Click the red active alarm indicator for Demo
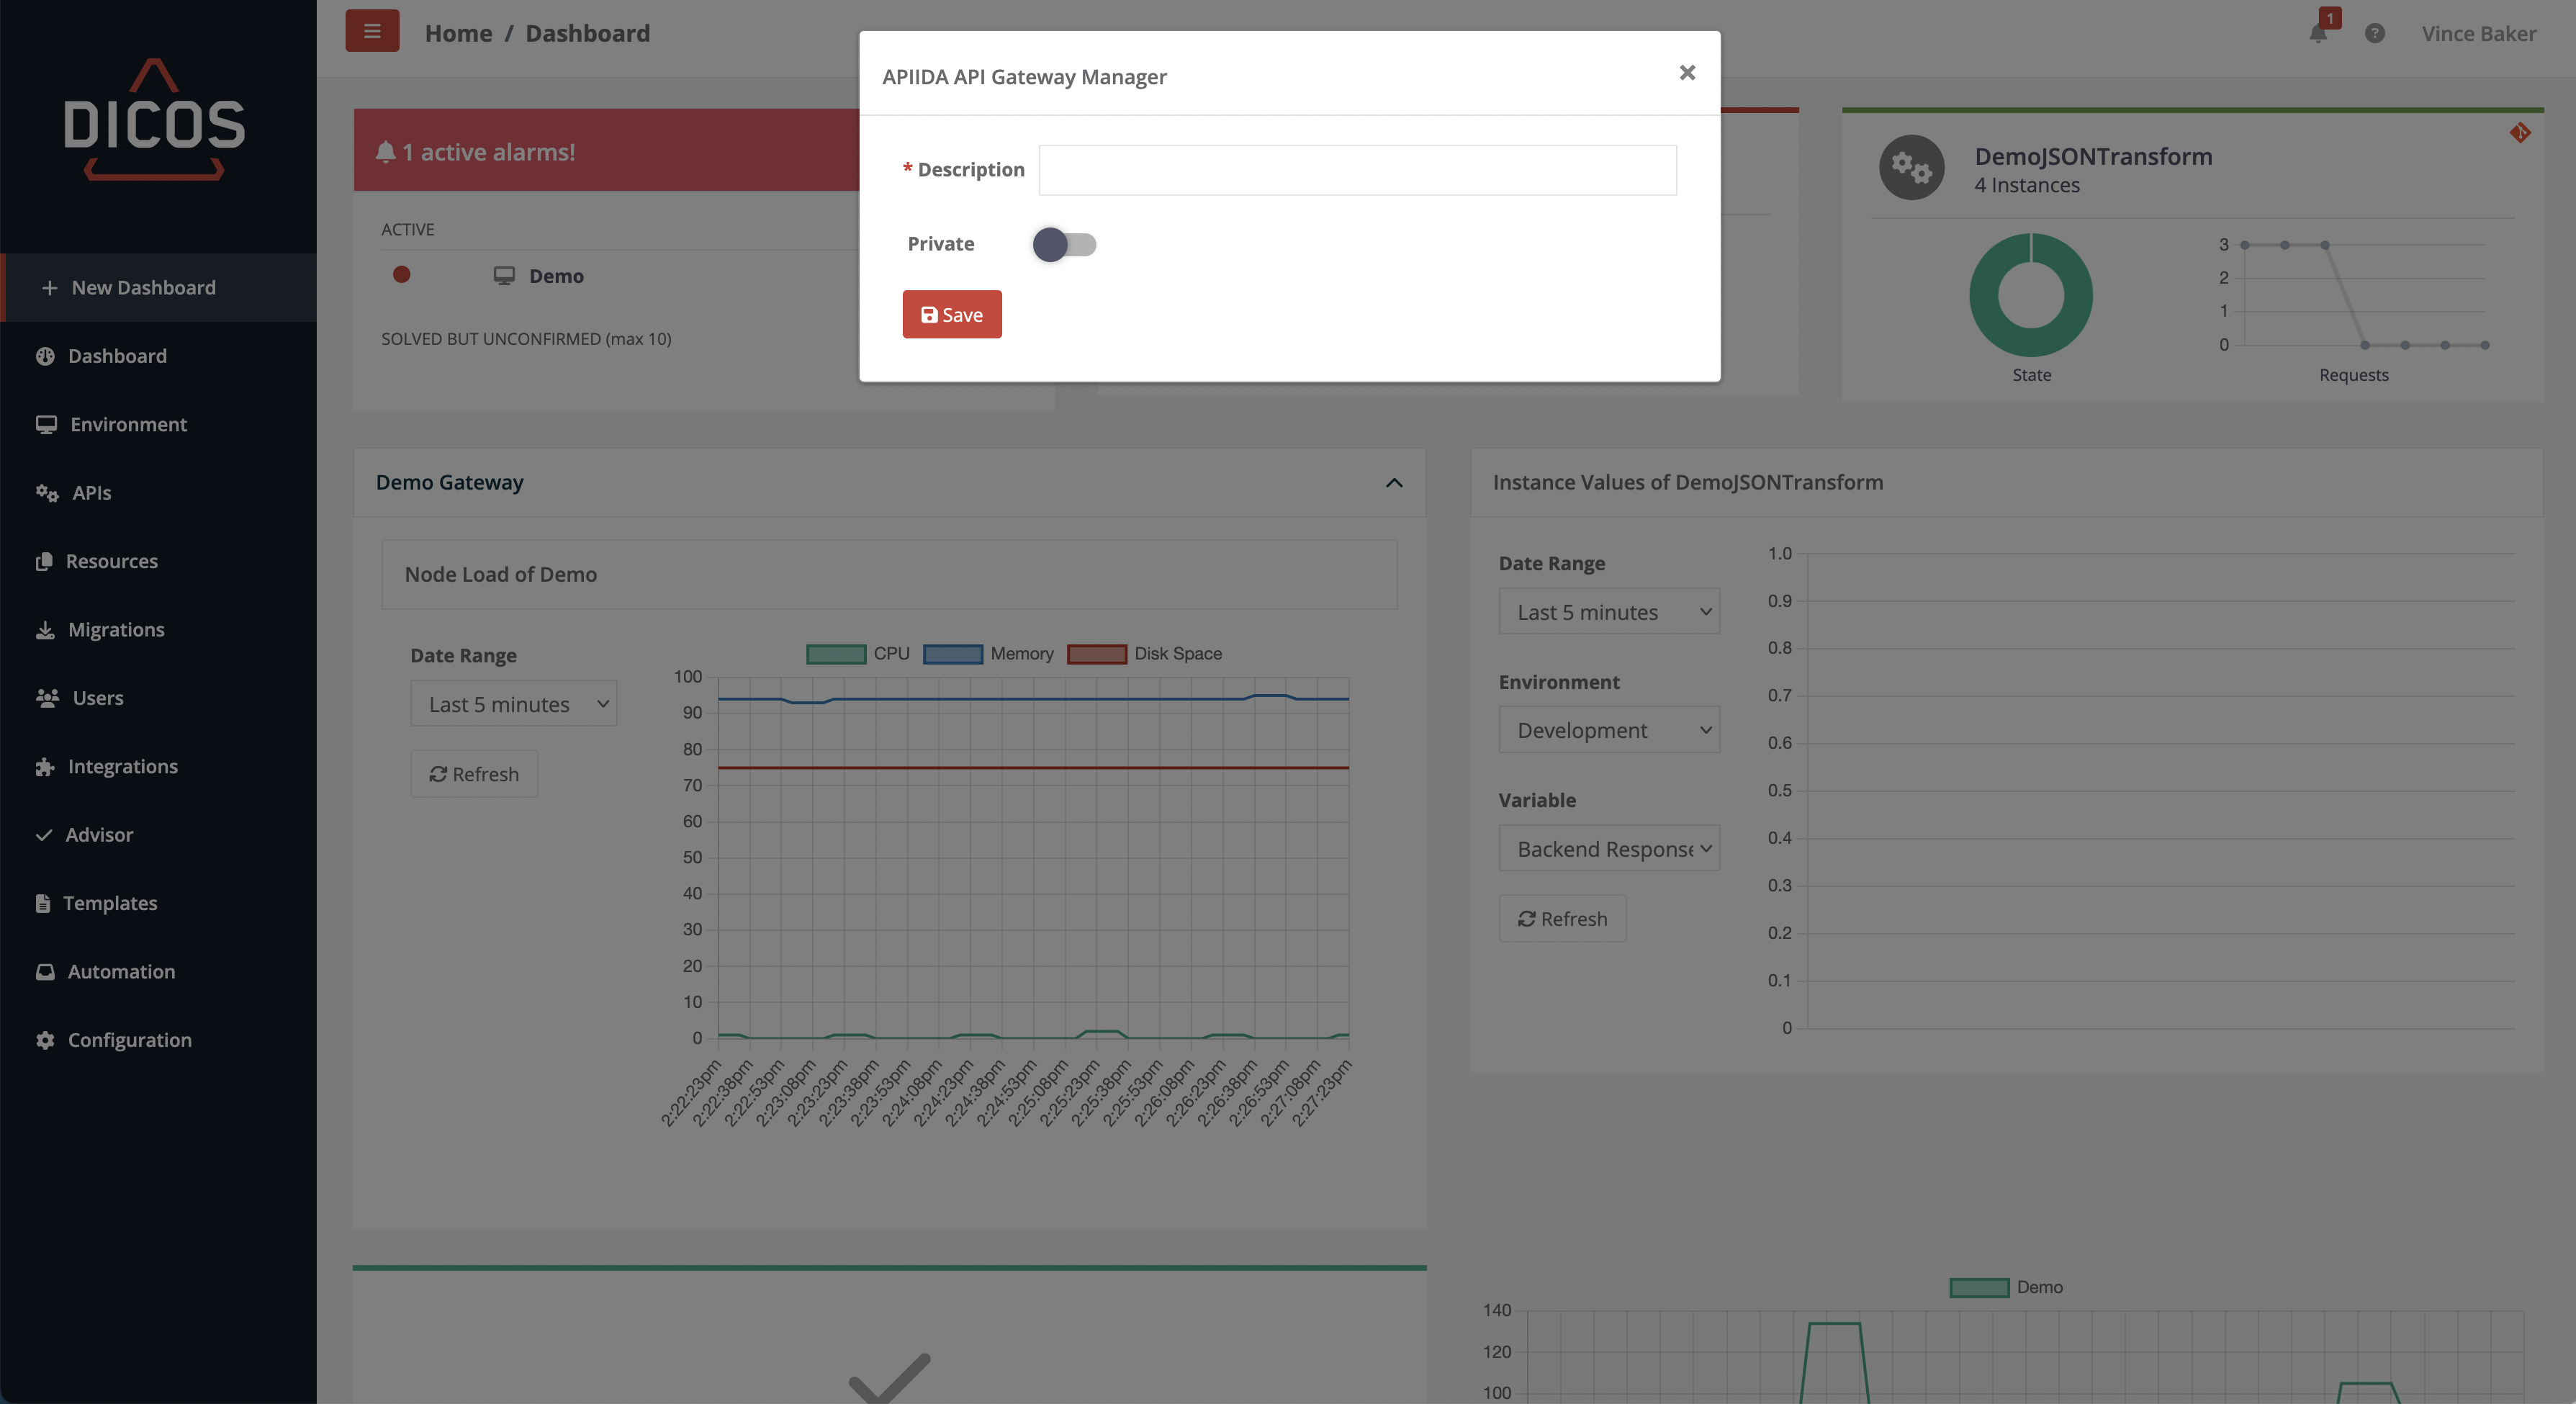The image size is (2576, 1404). tap(403, 275)
